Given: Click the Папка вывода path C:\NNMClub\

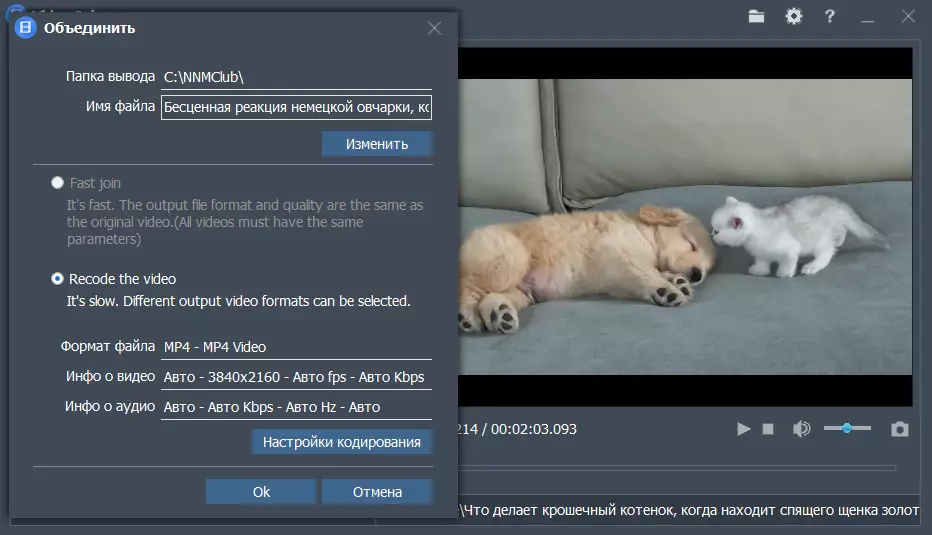Looking at the screenshot, I should [x=296, y=77].
